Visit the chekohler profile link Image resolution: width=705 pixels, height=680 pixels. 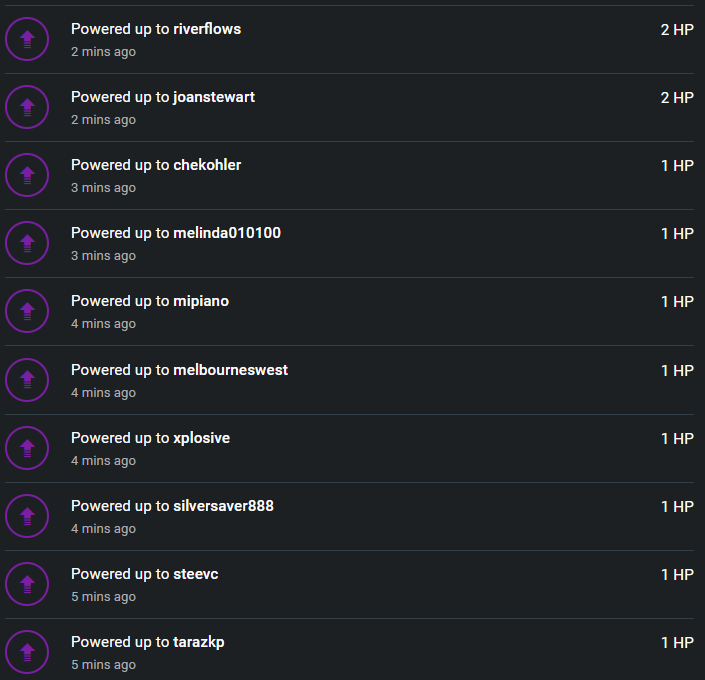pos(207,165)
